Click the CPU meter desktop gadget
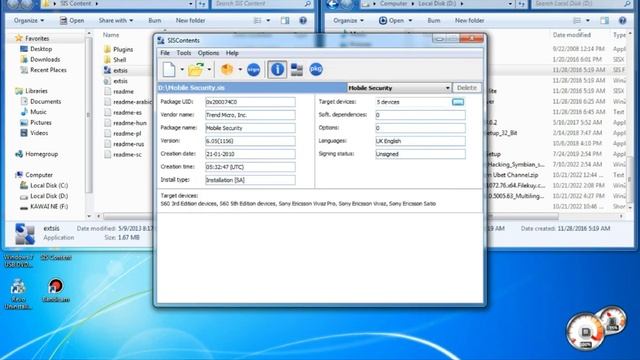This screenshot has width=640, height=360. [586, 331]
